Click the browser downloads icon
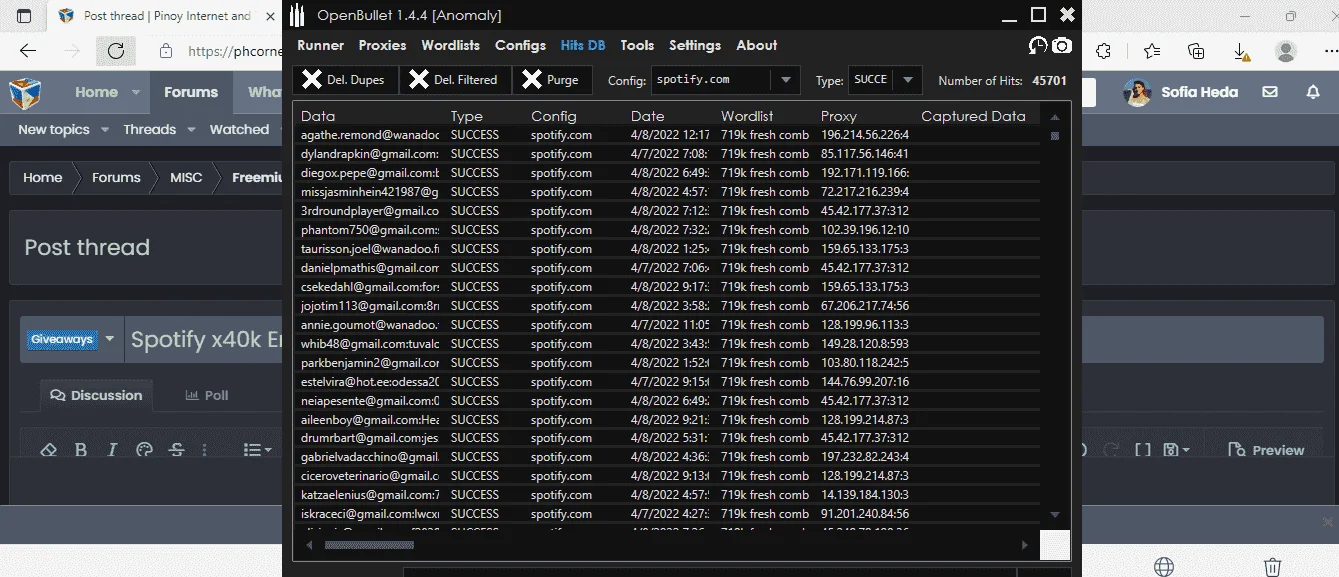The height and width of the screenshot is (577, 1339). [1240, 51]
